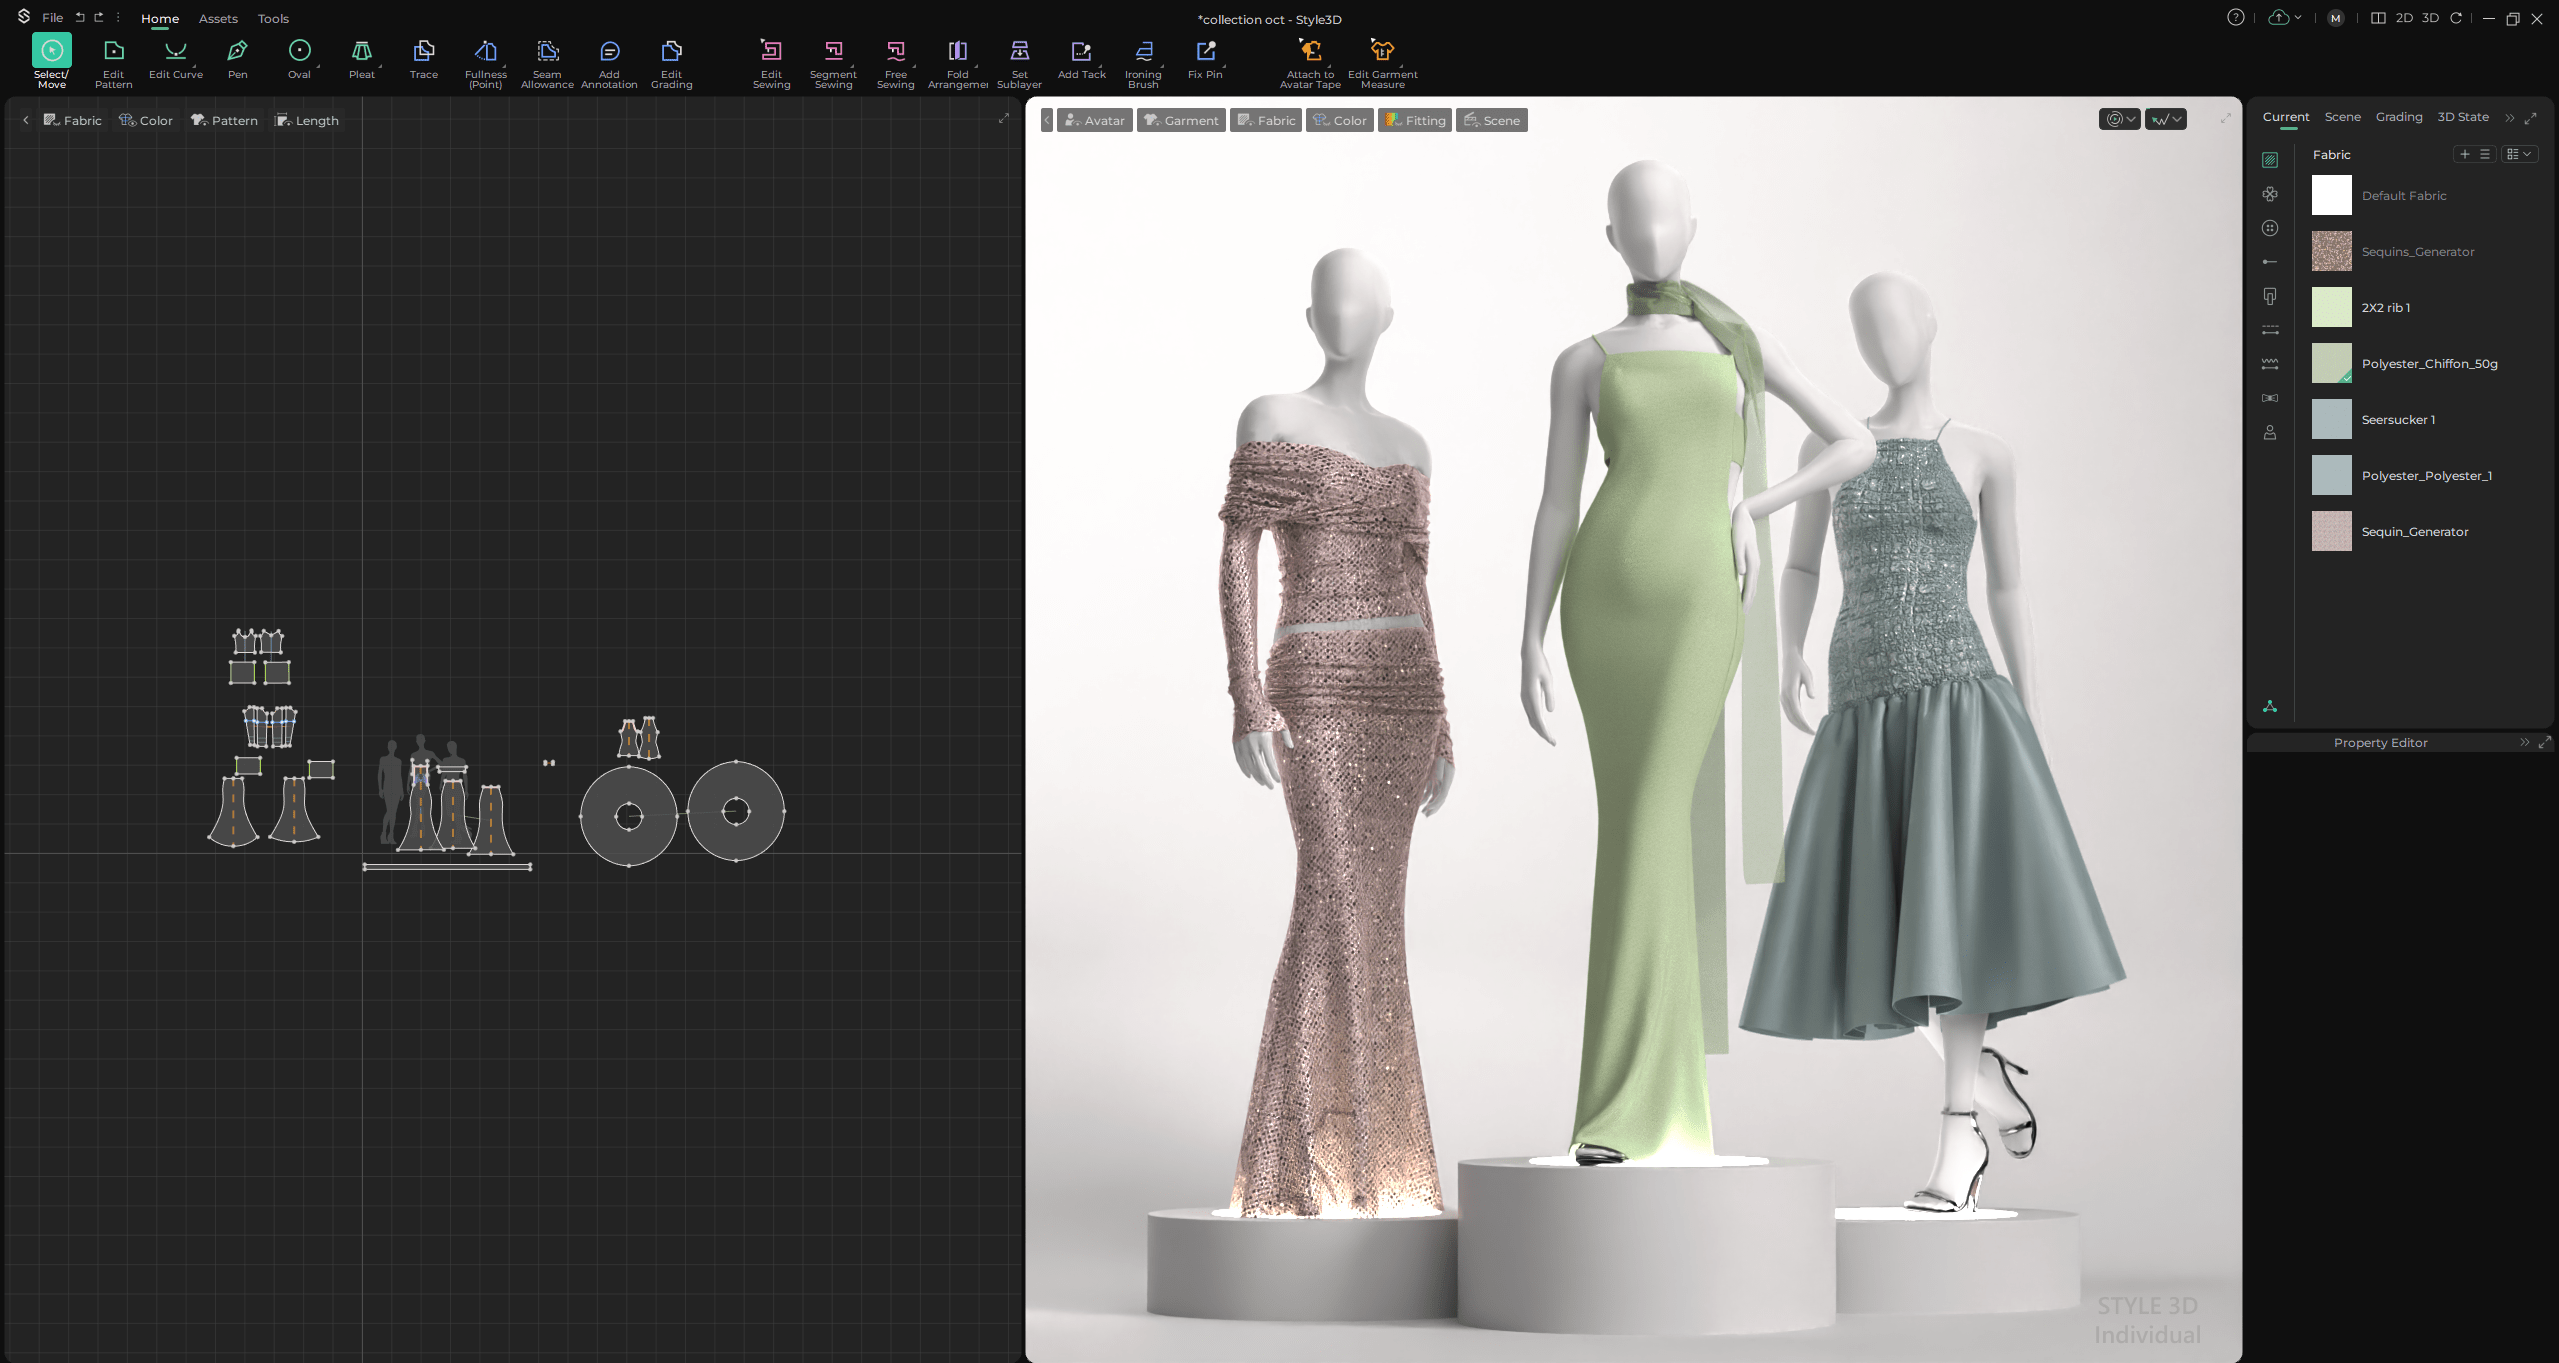Select the Seam Allowance tool
This screenshot has width=2559, height=1363.
547,52
